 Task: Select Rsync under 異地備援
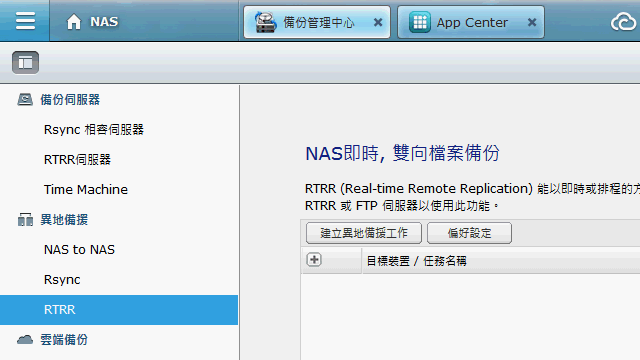(62, 280)
